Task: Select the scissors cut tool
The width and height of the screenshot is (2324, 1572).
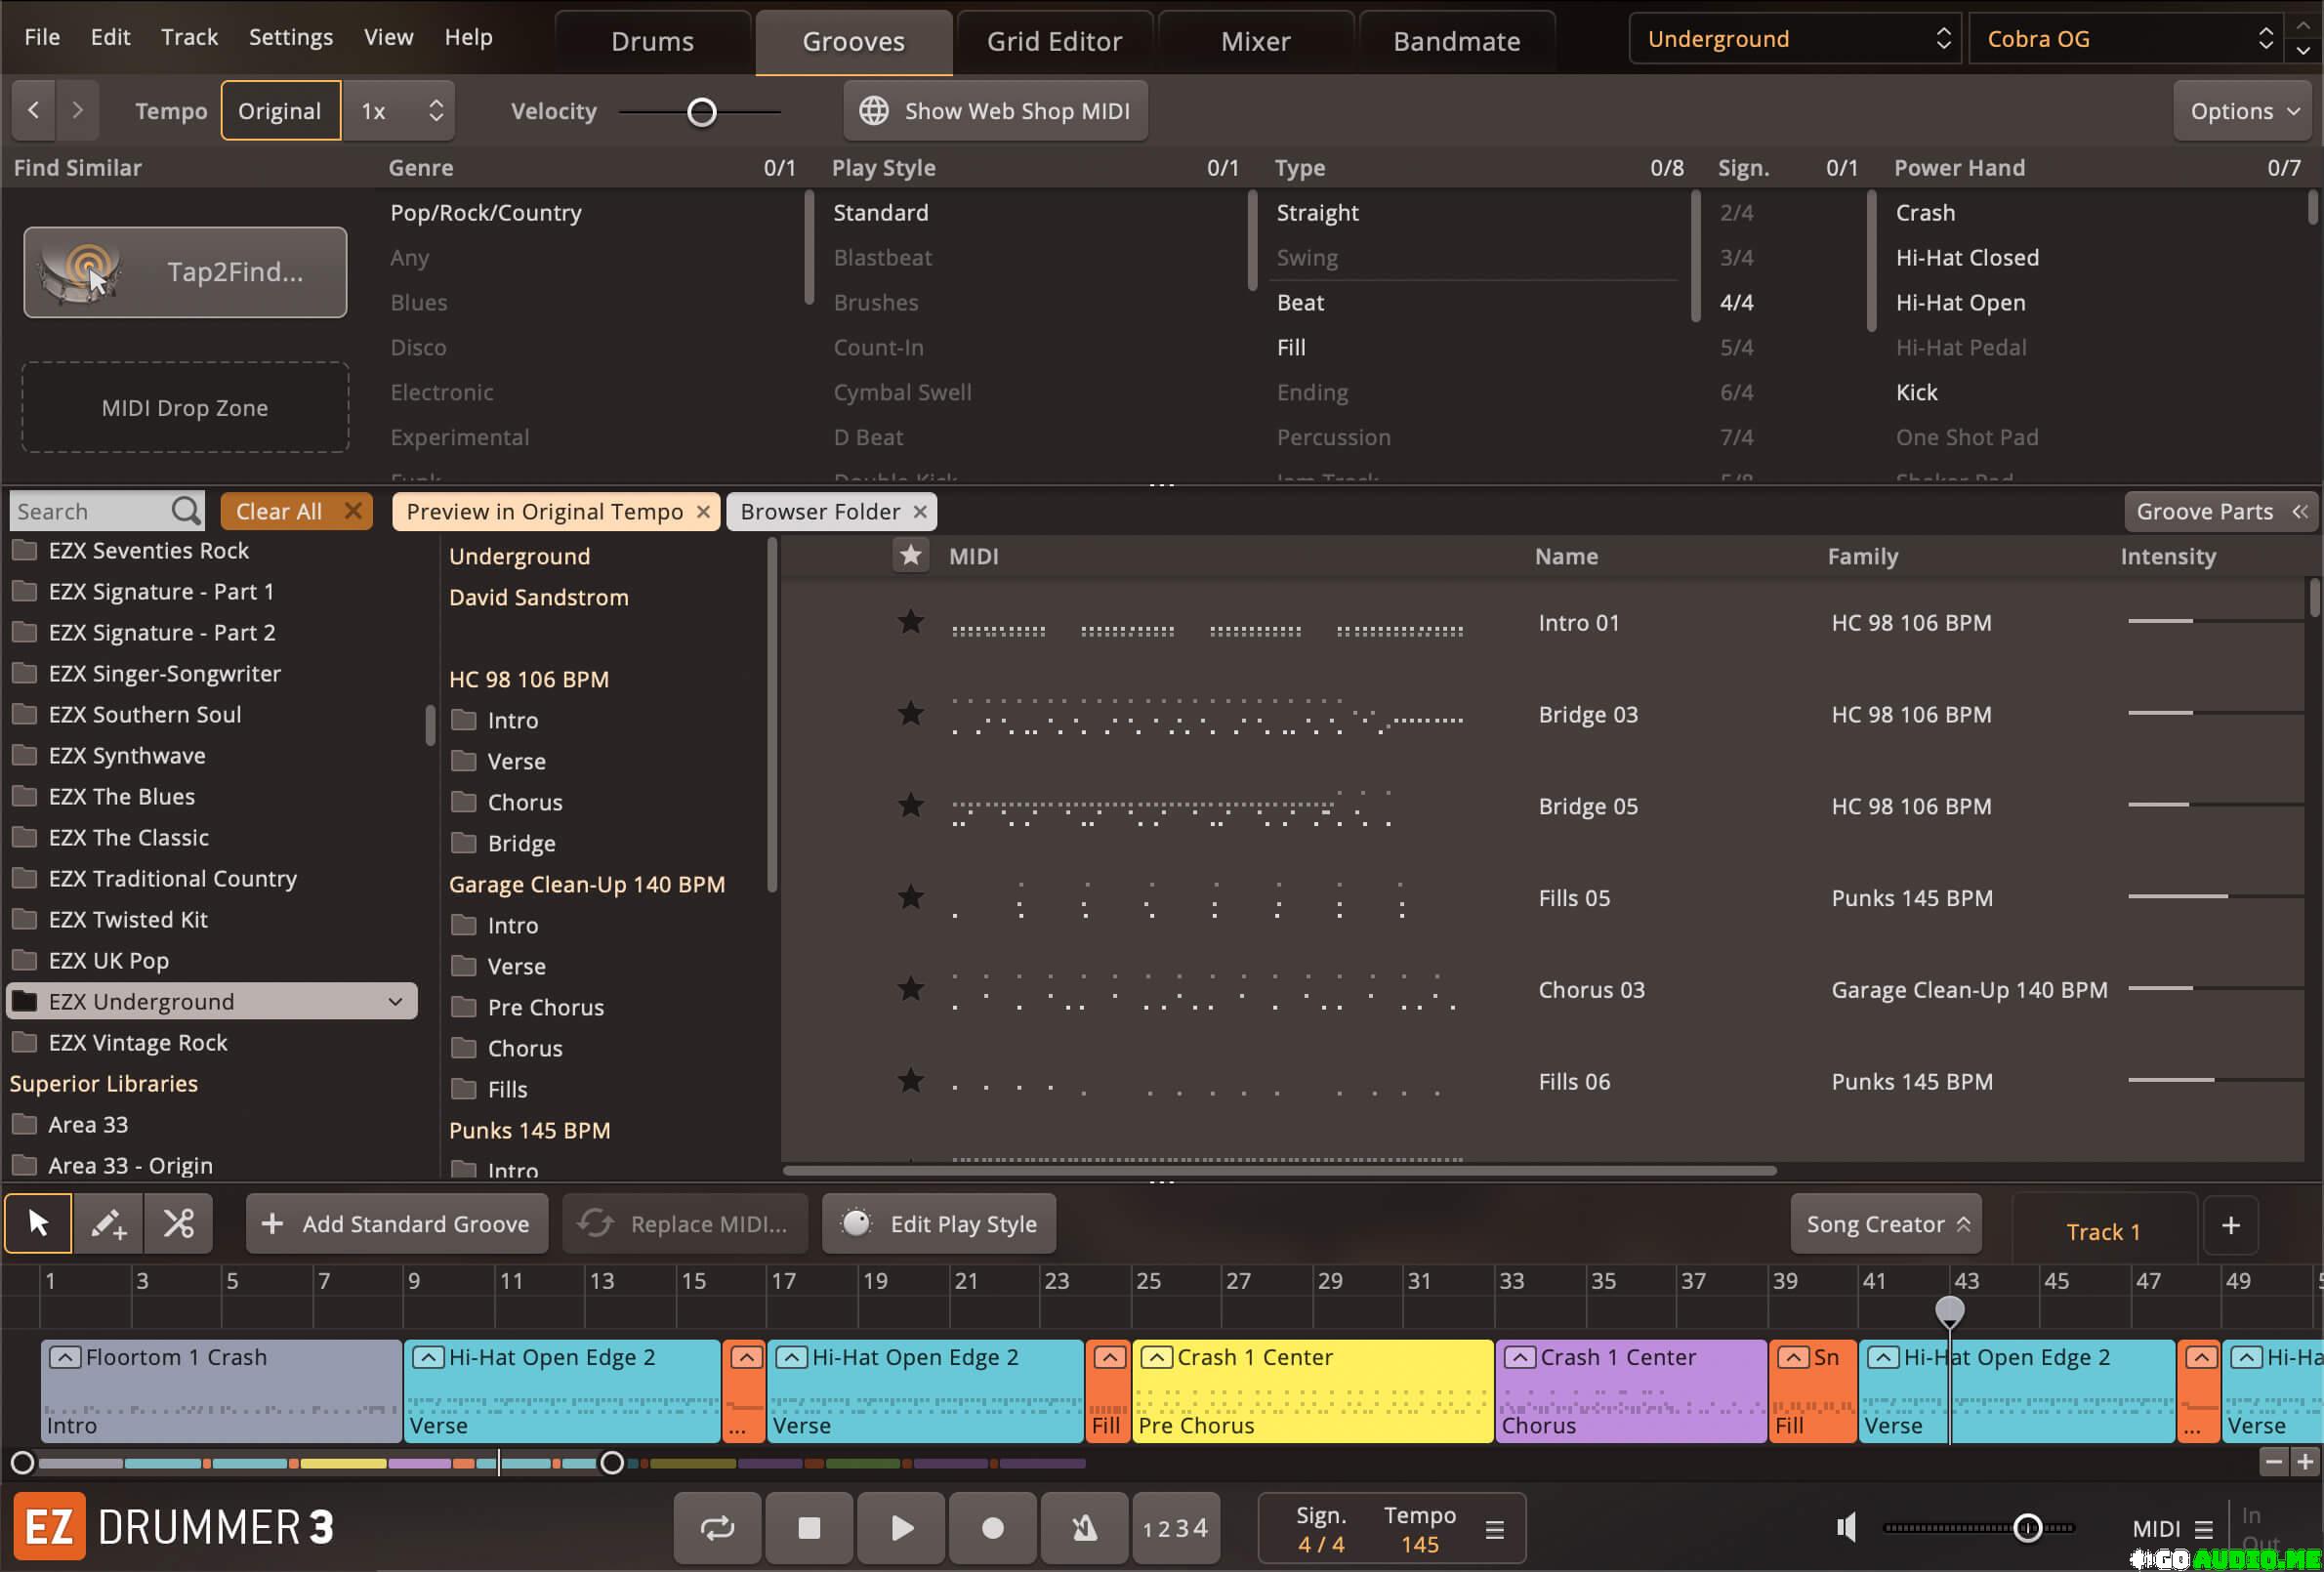Action: tap(179, 1223)
